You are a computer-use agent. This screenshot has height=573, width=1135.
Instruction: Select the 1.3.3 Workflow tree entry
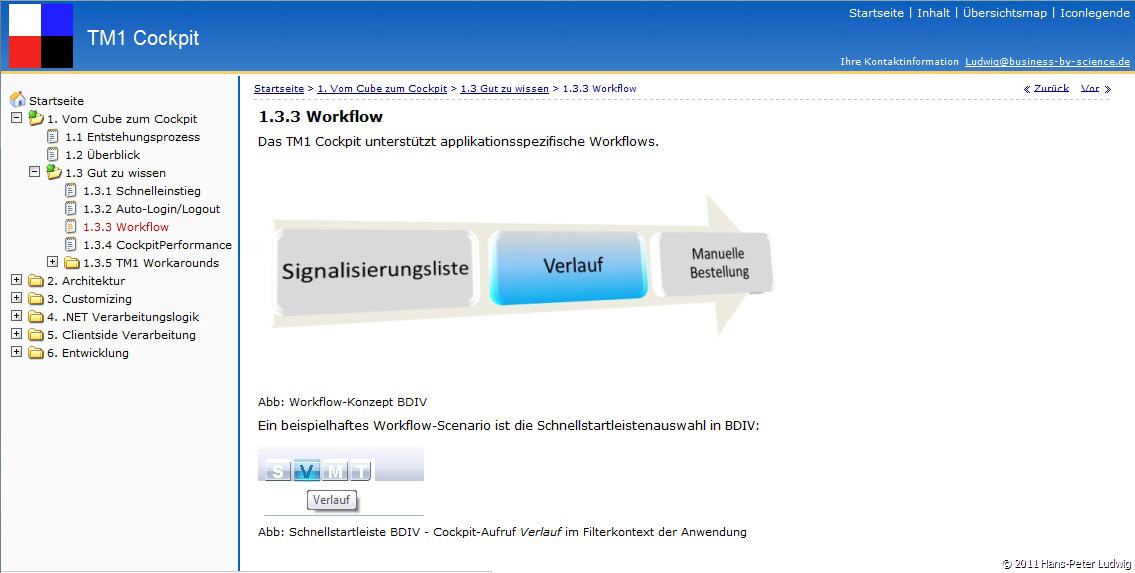(126, 227)
